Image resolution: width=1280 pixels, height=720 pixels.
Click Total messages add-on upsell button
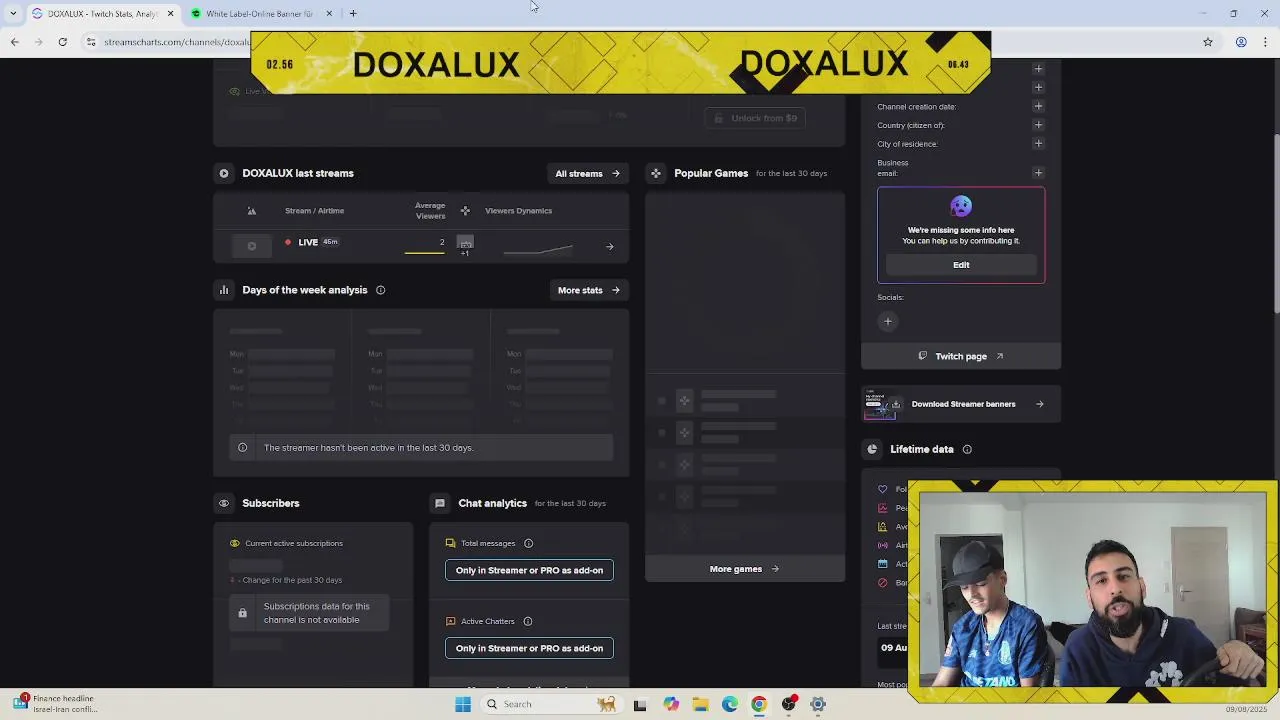coord(529,570)
